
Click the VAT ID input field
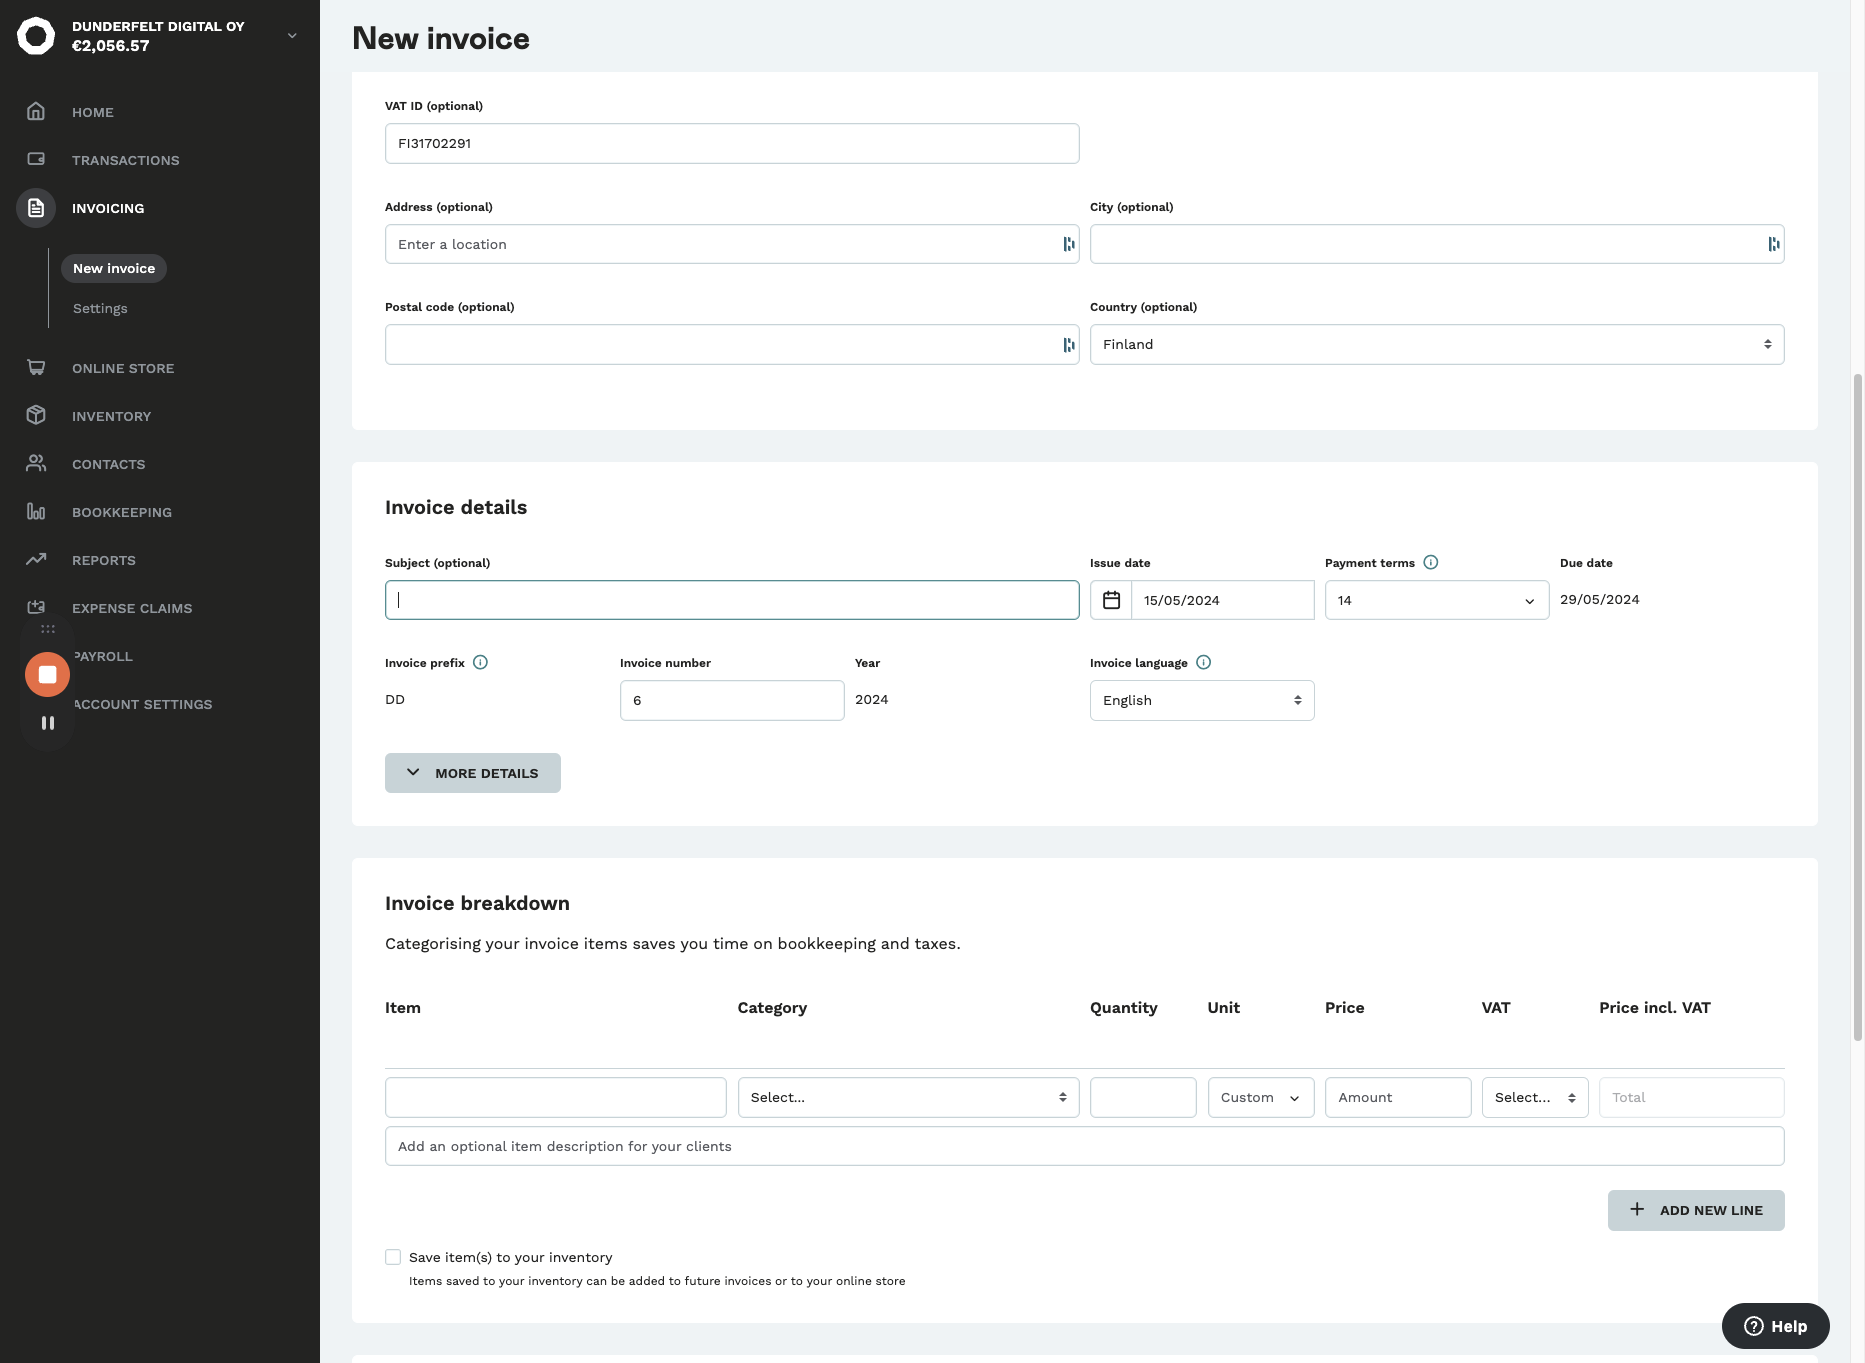[x=732, y=143]
